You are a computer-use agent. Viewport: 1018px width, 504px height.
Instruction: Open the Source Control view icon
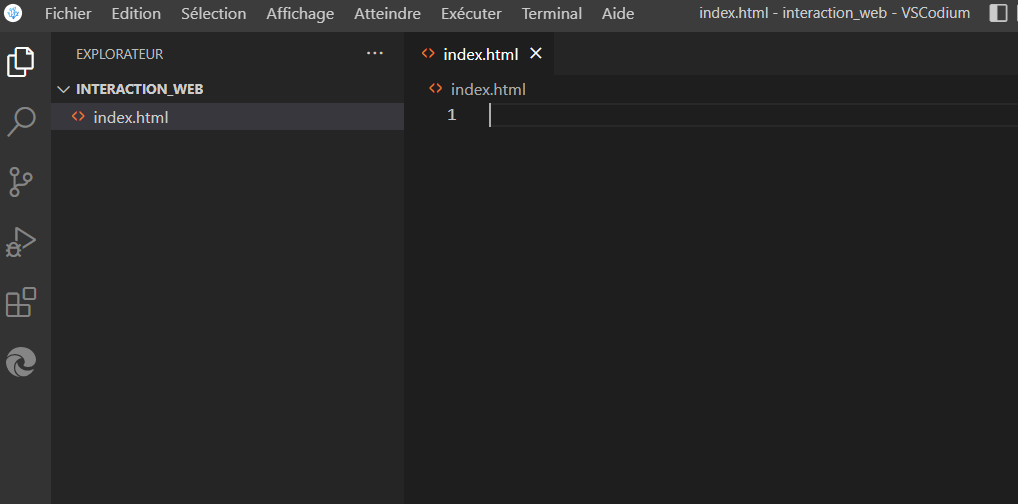[x=21, y=182]
